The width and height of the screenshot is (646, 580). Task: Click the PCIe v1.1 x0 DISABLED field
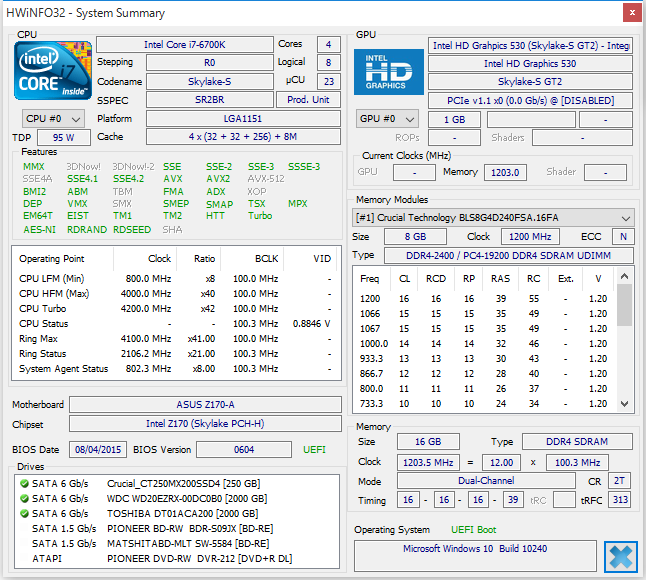530,101
